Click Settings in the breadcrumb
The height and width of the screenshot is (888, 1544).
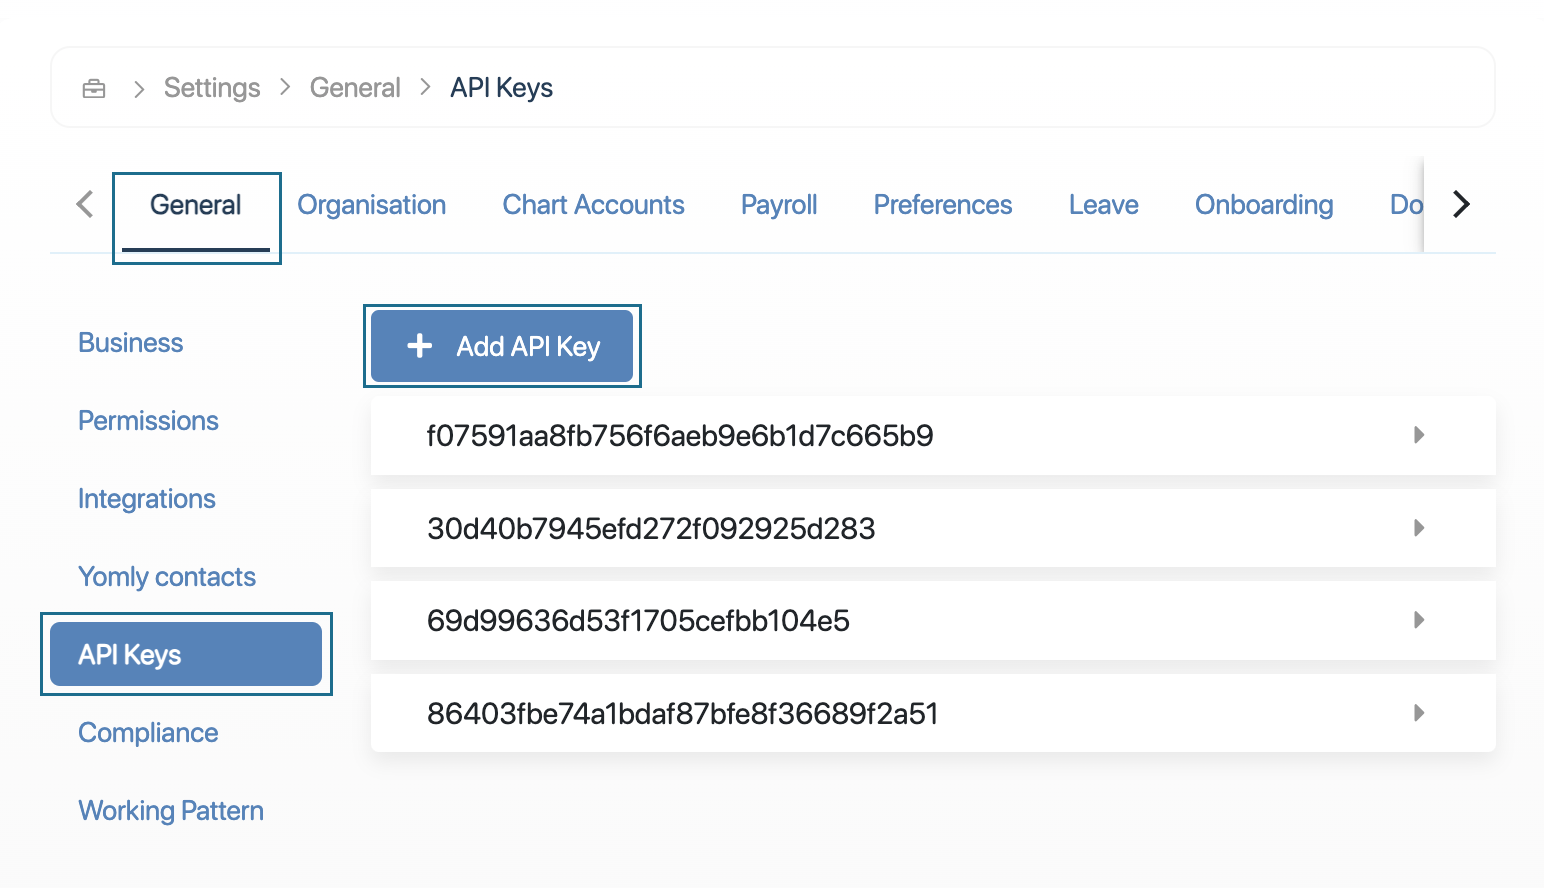coord(212,88)
